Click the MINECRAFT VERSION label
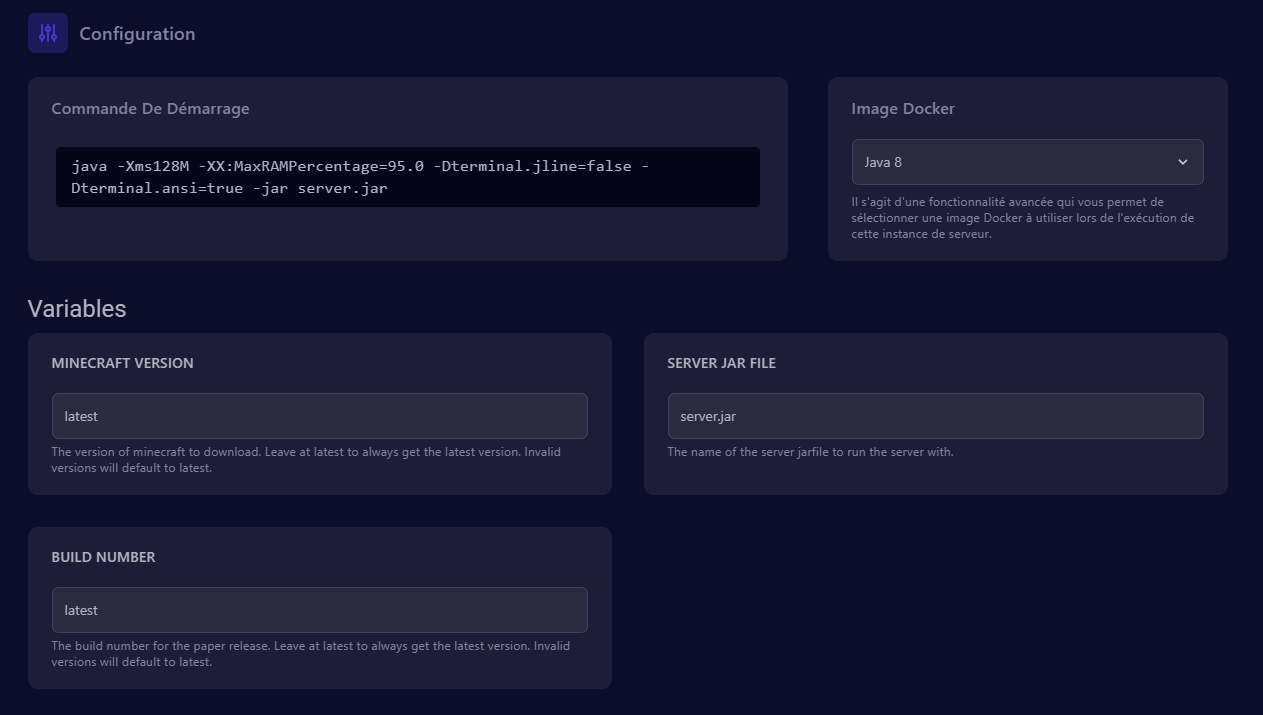Image resolution: width=1263 pixels, height=715 pixels. click(x=123, y=363)
